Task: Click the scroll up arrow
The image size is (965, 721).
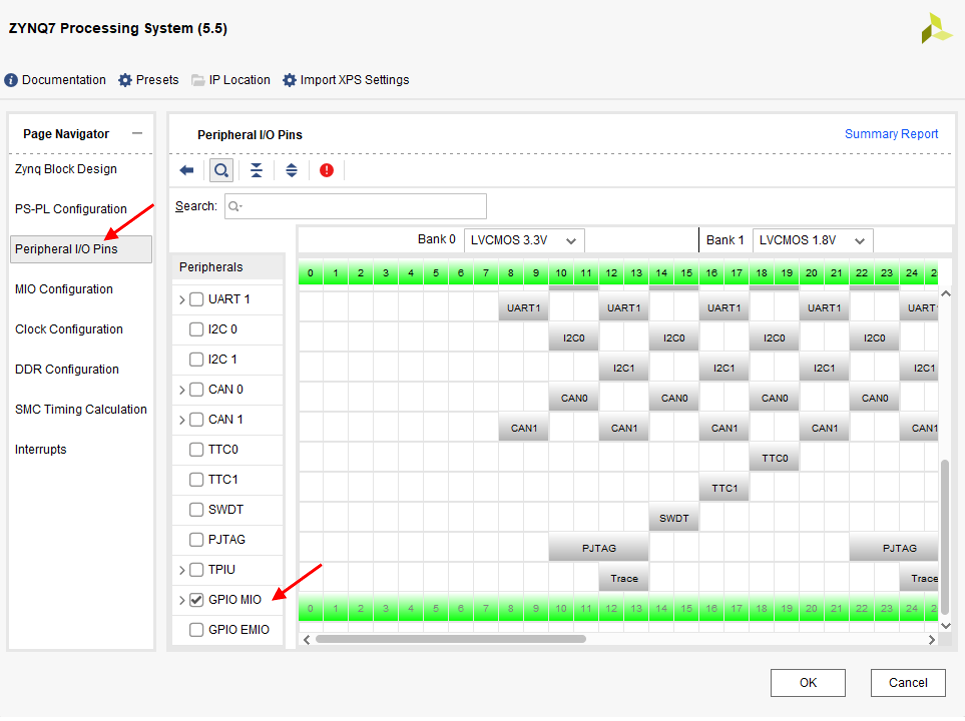Action: [946, 293]
